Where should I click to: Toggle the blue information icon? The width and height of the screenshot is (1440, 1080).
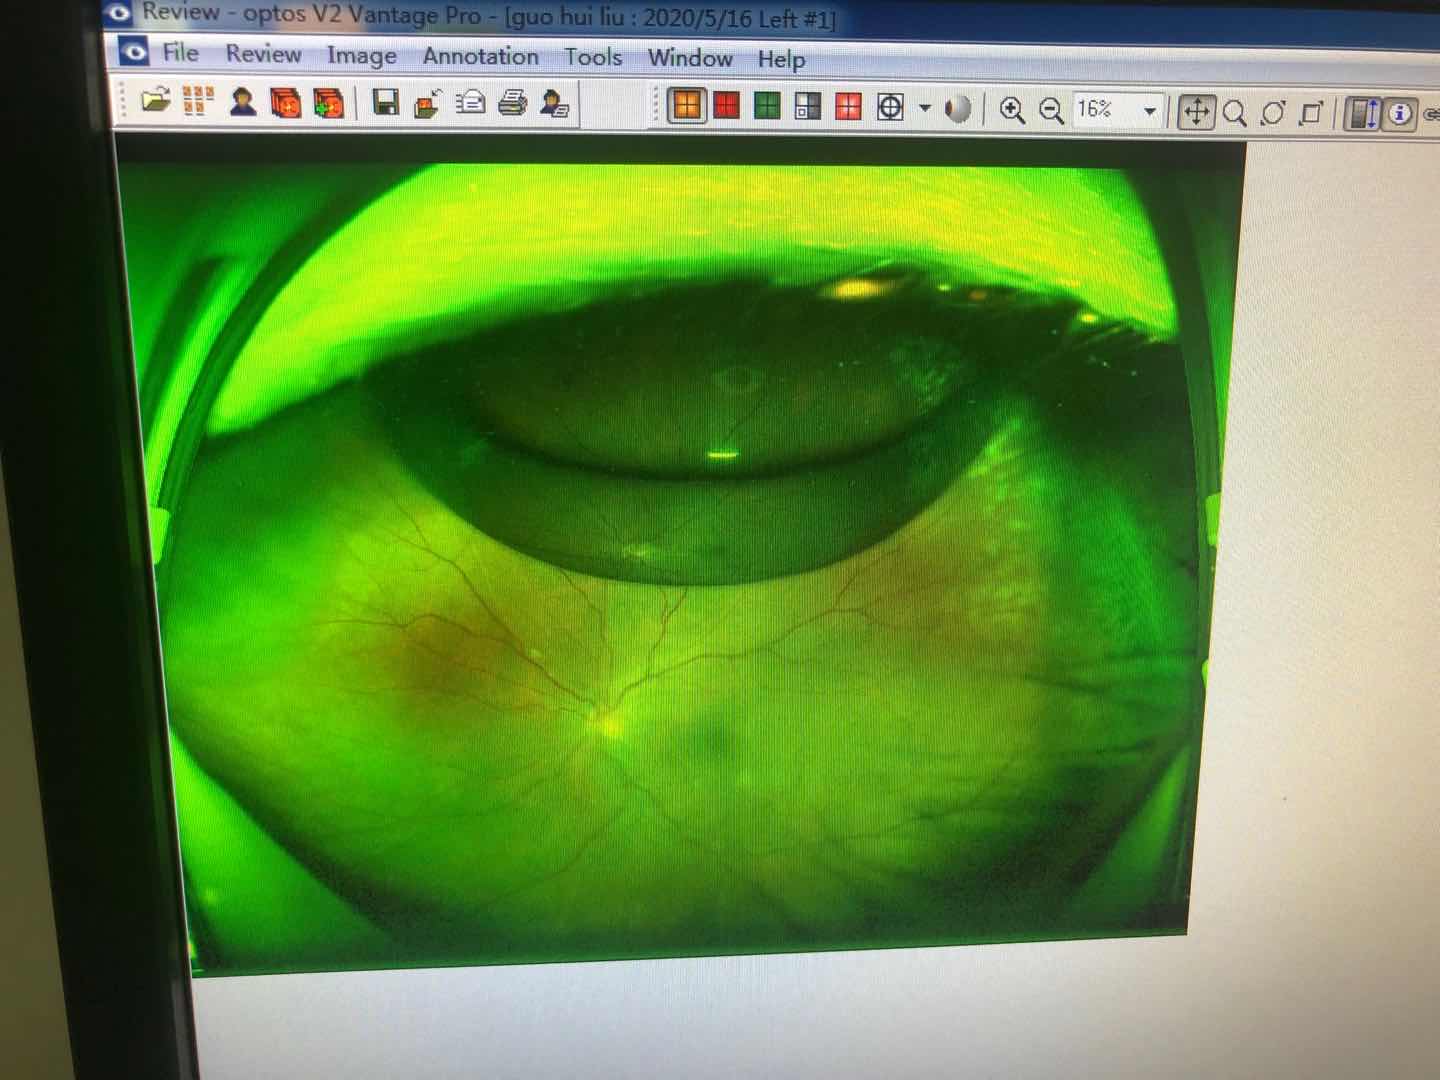(1401, 114)
